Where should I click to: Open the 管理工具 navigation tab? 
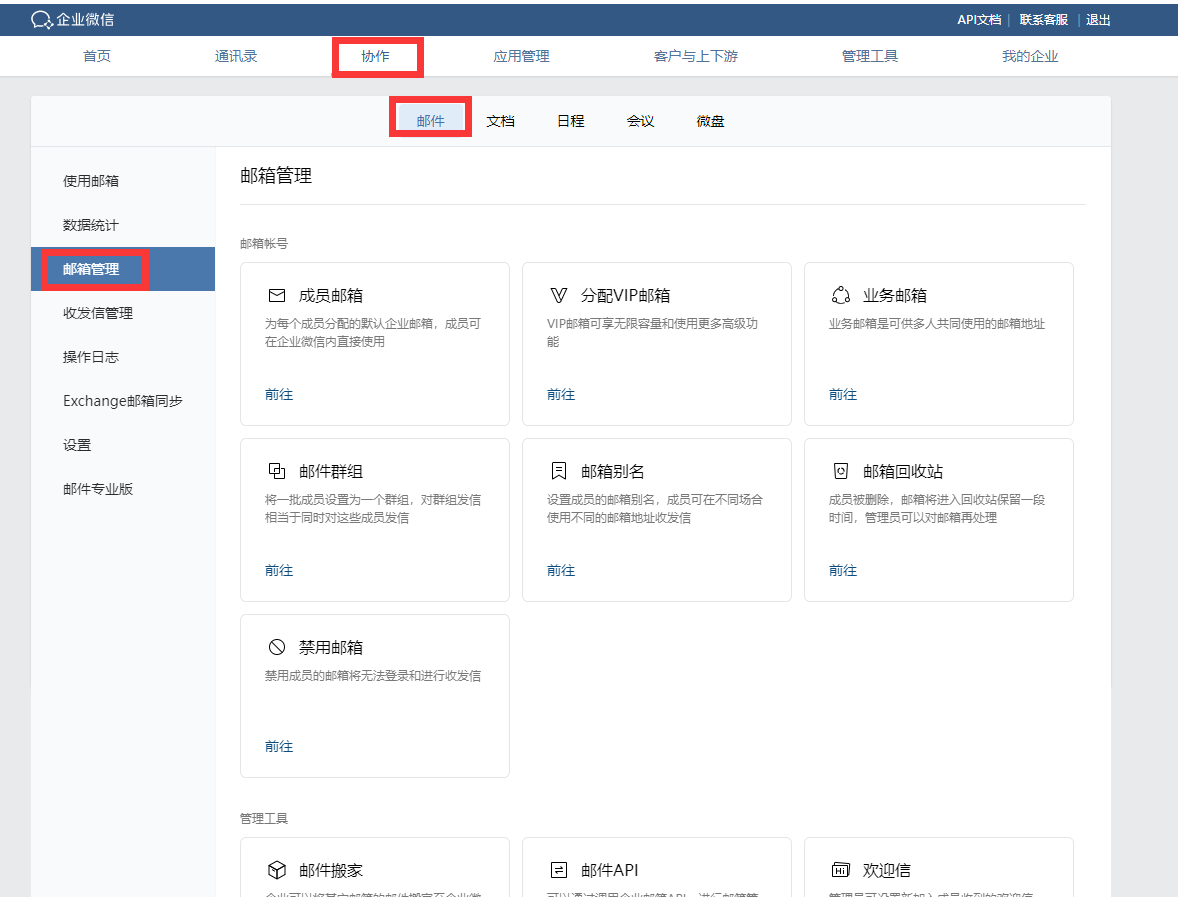click(870, 56)
